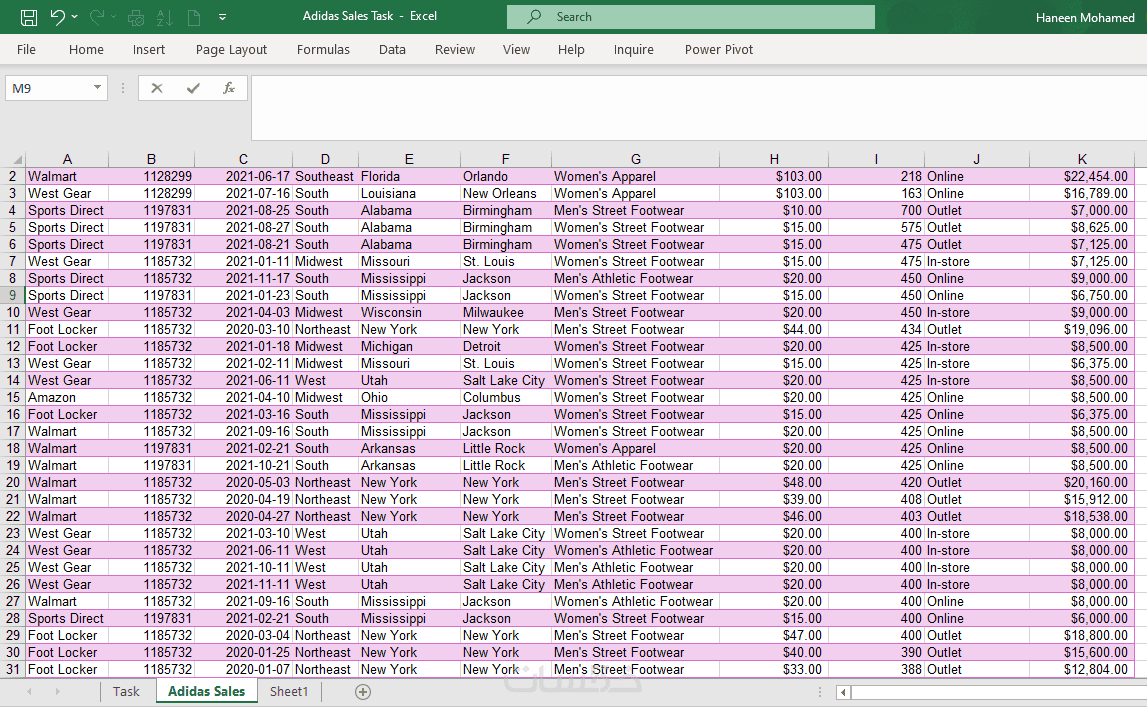The width and height of the screenshot is (1147, 707).
Task: Open the Data ribbon tab
Action: pyautogui.click(x=392, y=50)
